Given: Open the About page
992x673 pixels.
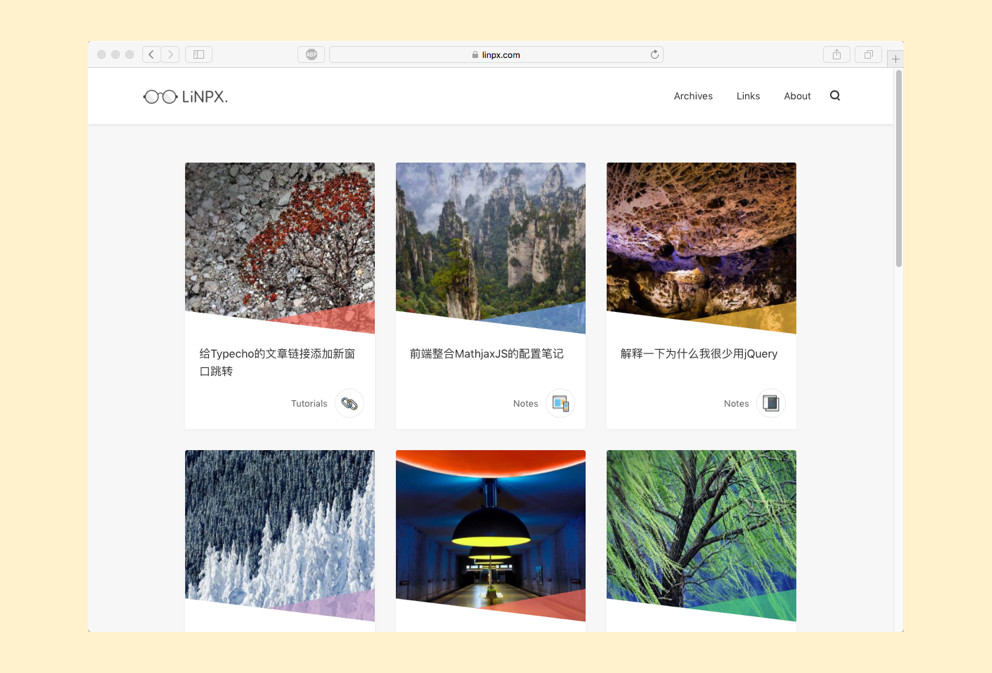Looking at the screenshot, I should [797, 96].
